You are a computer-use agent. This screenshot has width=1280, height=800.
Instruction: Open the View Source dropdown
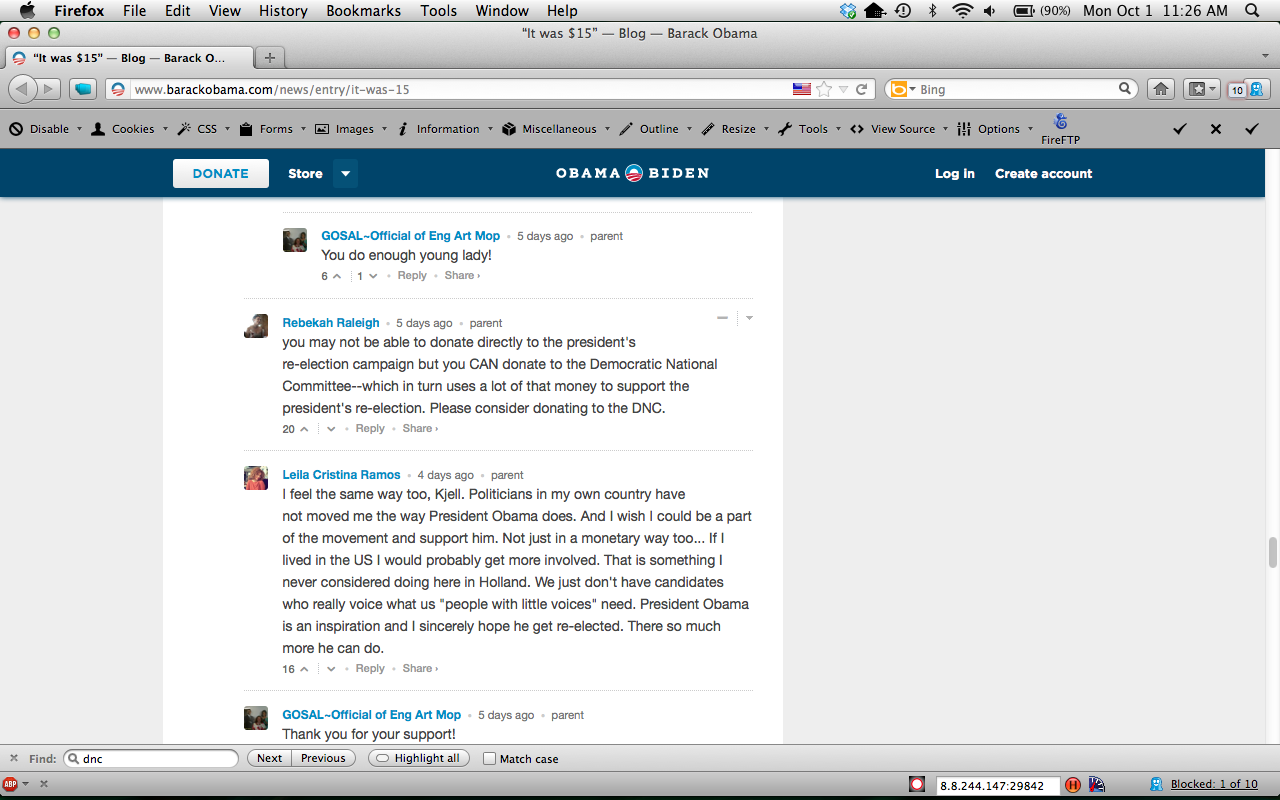coord(898,129)
